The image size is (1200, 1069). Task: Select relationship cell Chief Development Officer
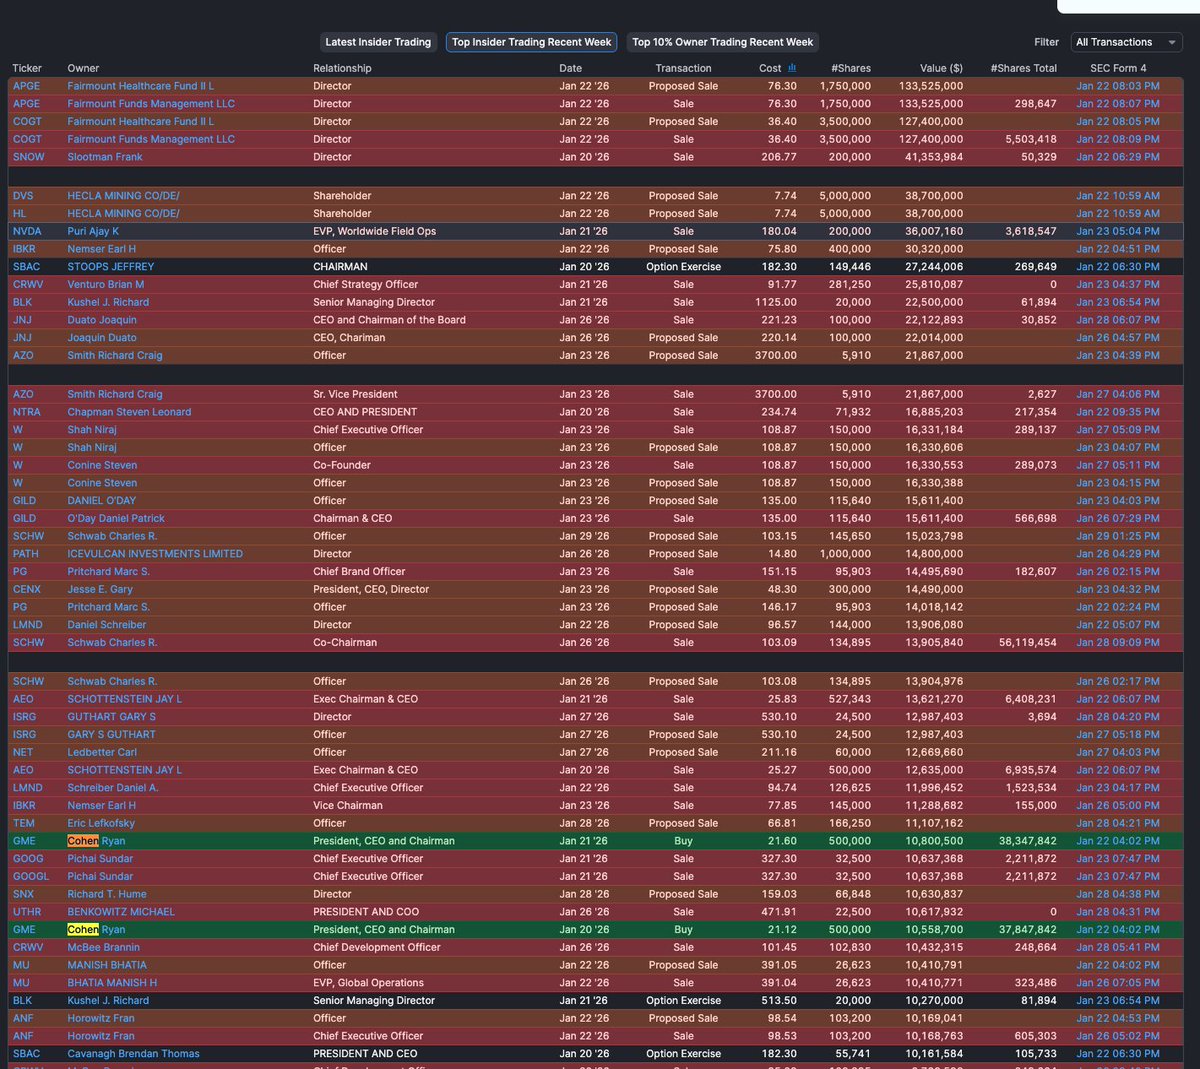[376, 948]
